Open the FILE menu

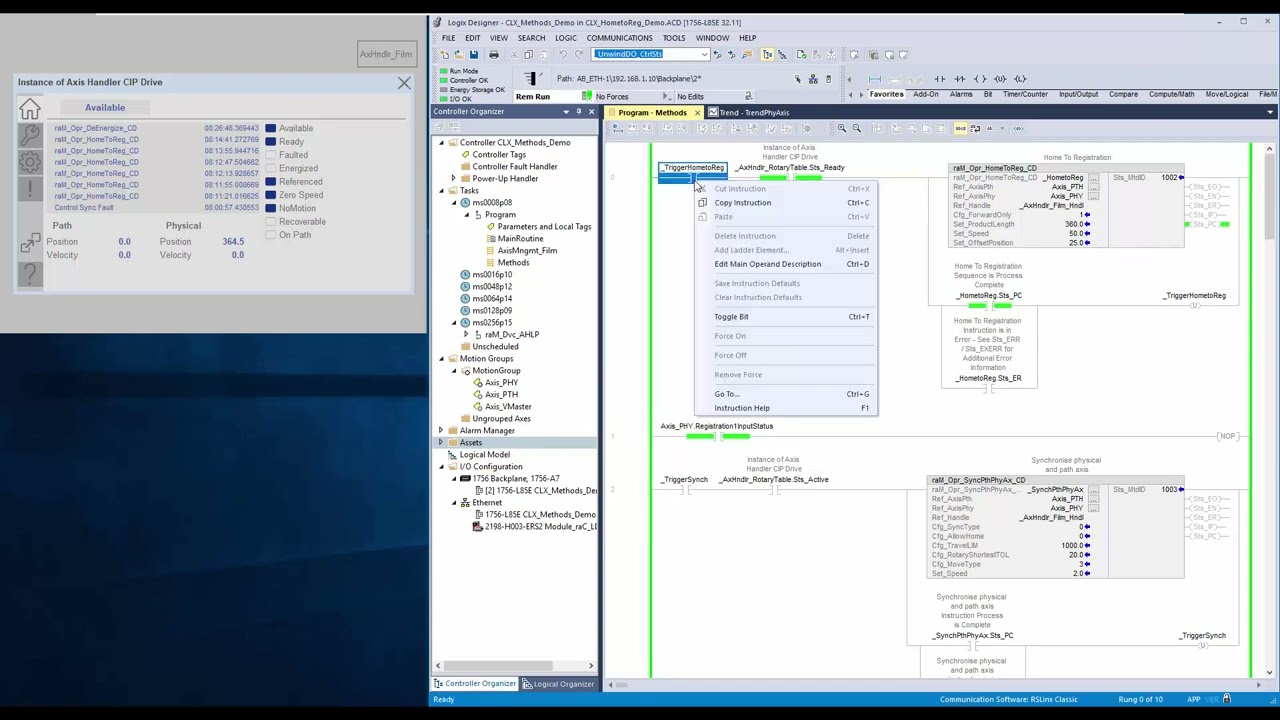448,38
